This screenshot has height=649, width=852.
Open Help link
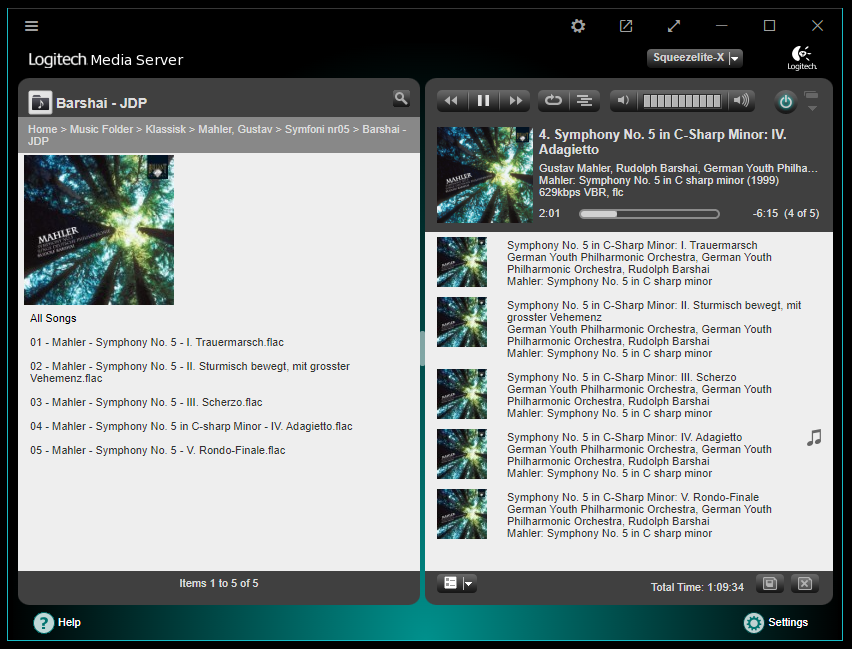click(58, 622)
